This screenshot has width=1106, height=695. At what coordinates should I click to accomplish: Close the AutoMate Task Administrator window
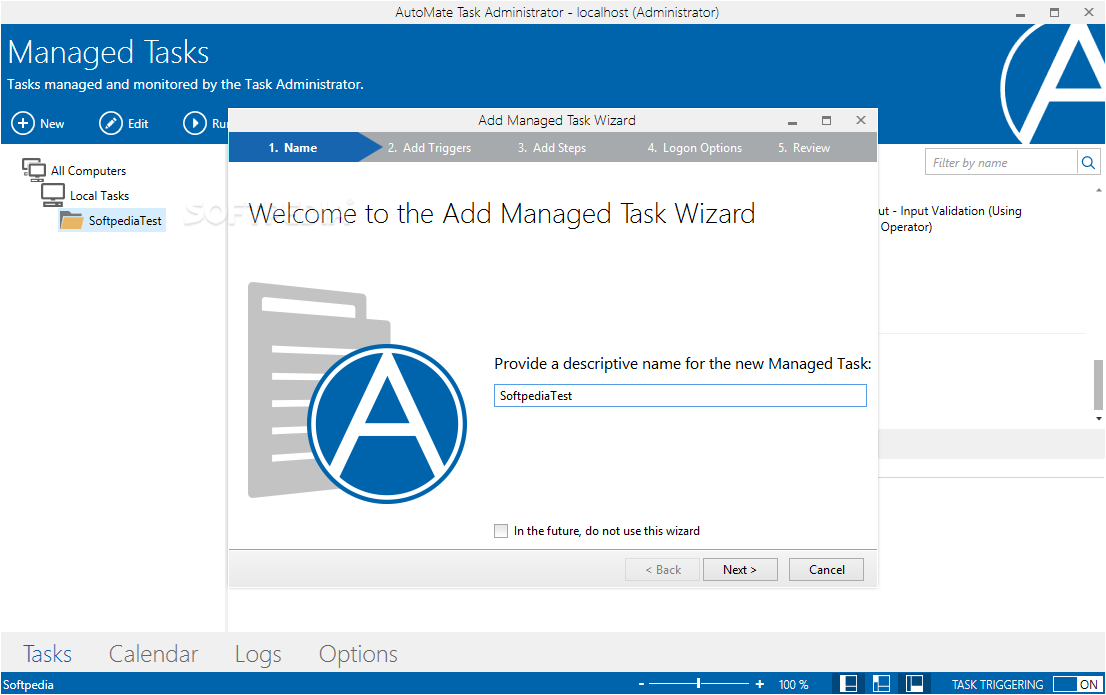point(1088,13)
